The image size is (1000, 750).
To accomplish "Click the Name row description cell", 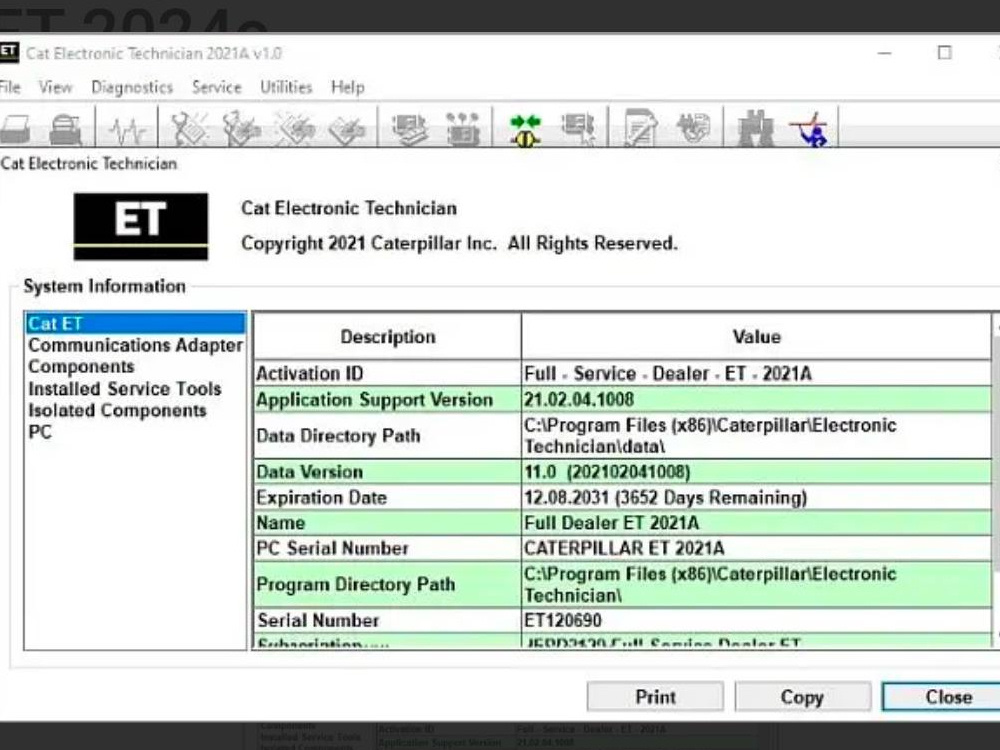I will [387, 523].
